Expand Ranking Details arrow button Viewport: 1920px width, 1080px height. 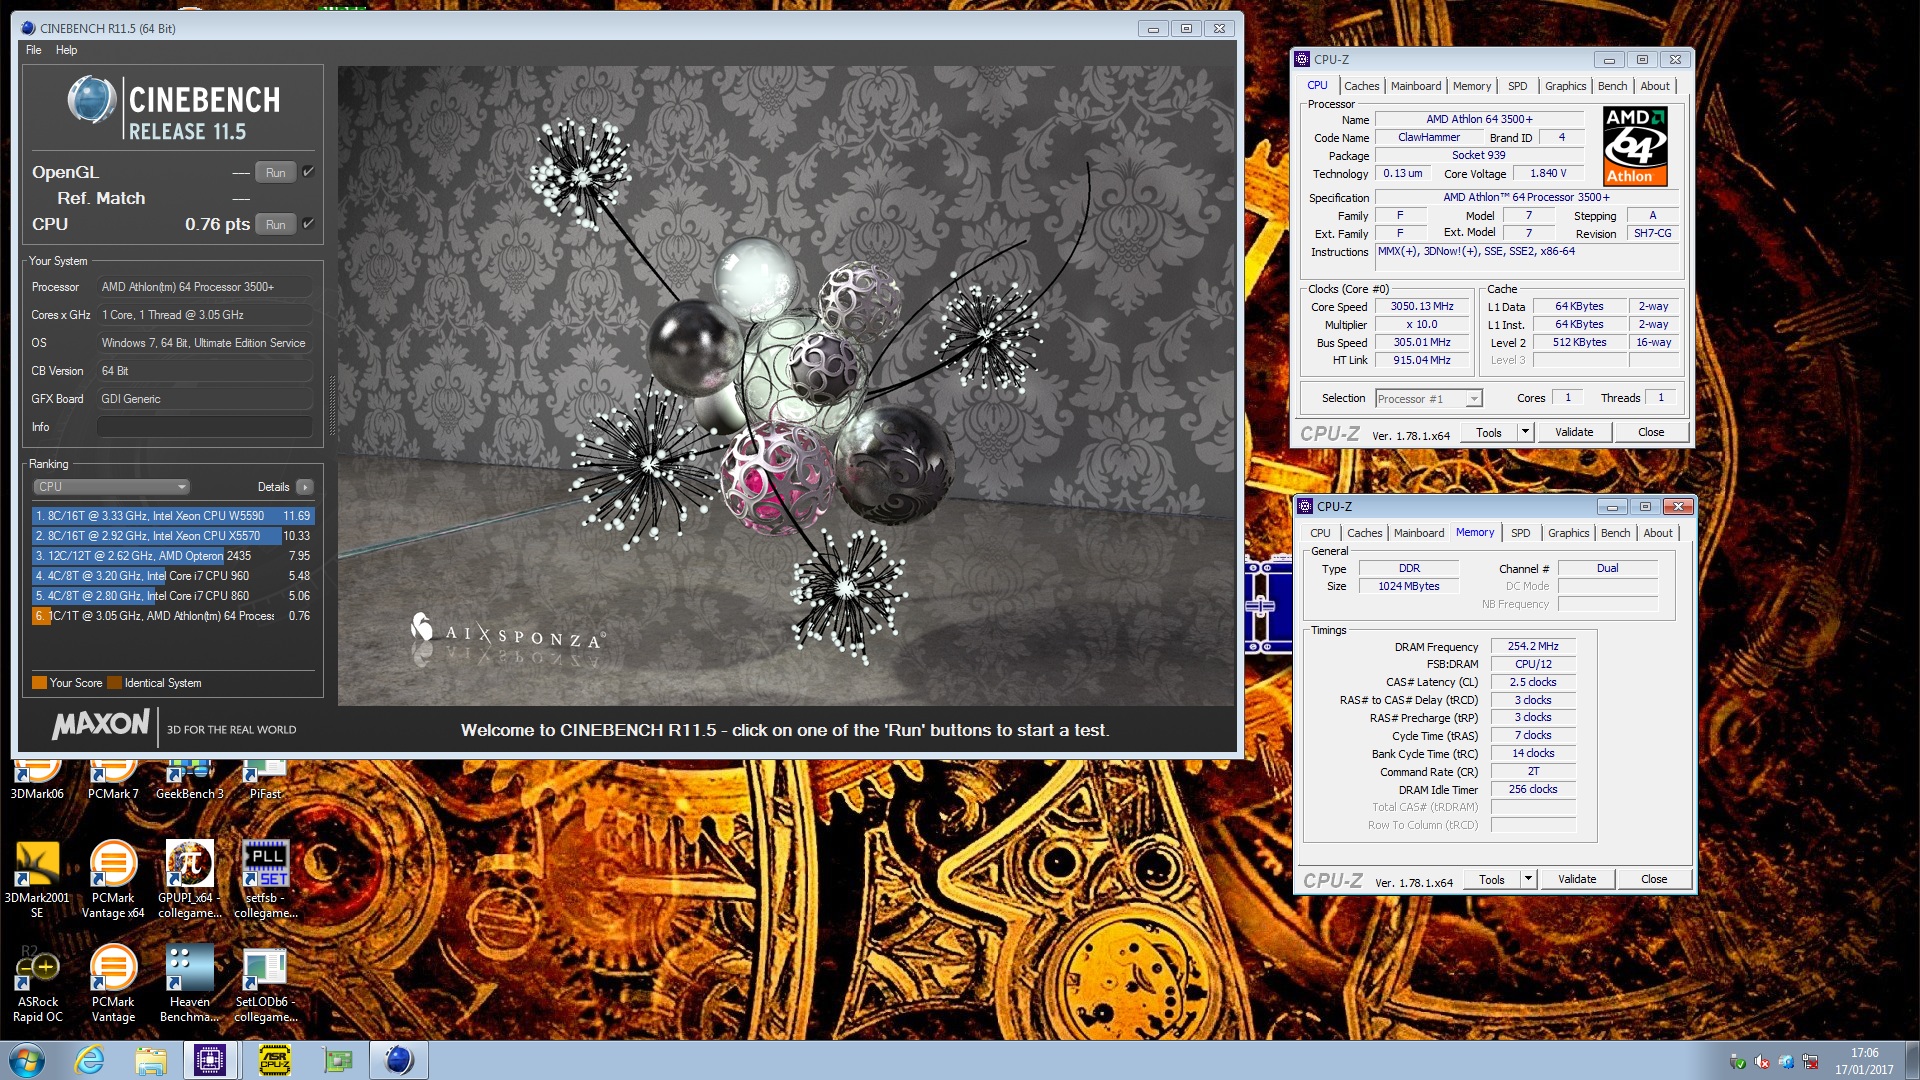pyautogui.click(x=305, y=487)
